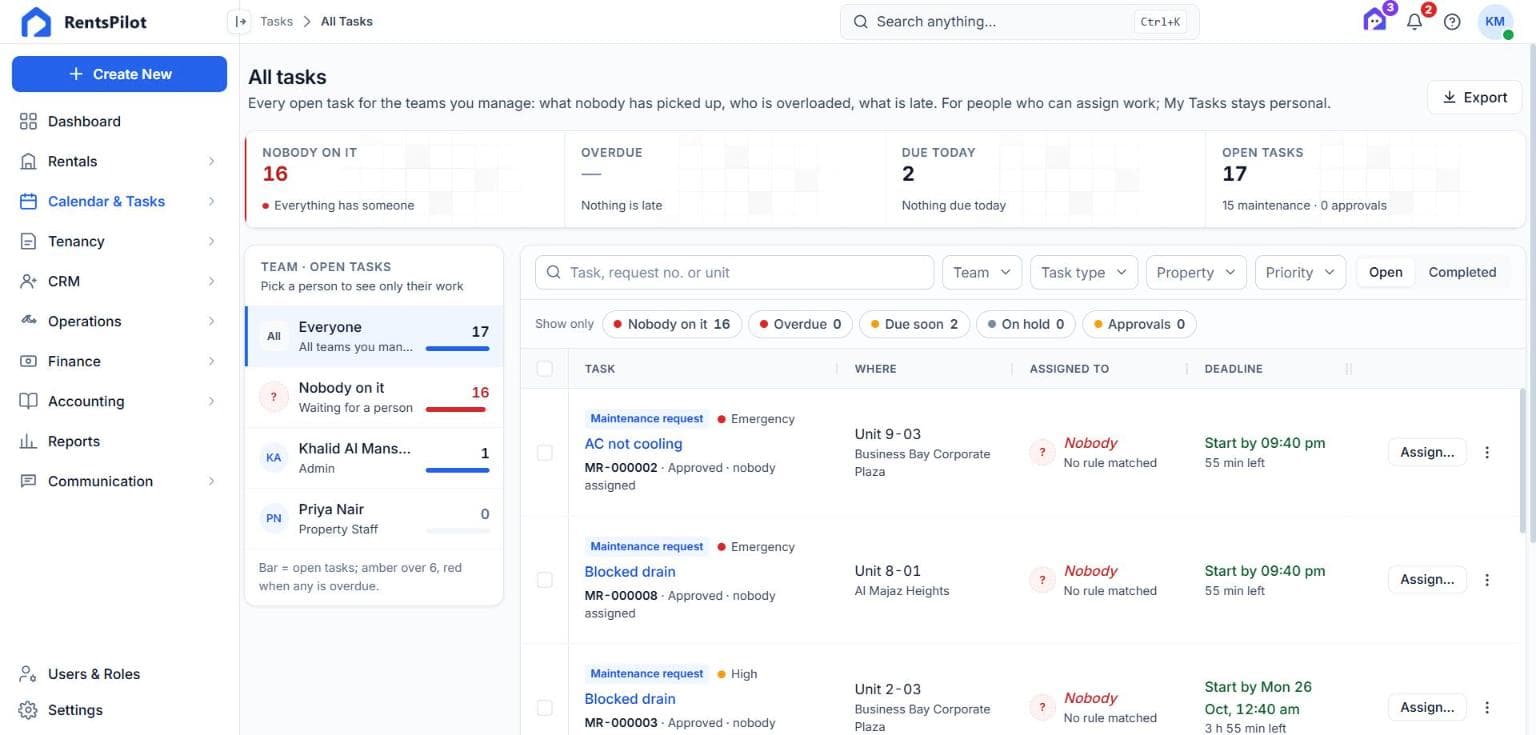1536x735 pixels.
Task: Tick the checkbox for AC not cooling
Action: tap(545, 453)
